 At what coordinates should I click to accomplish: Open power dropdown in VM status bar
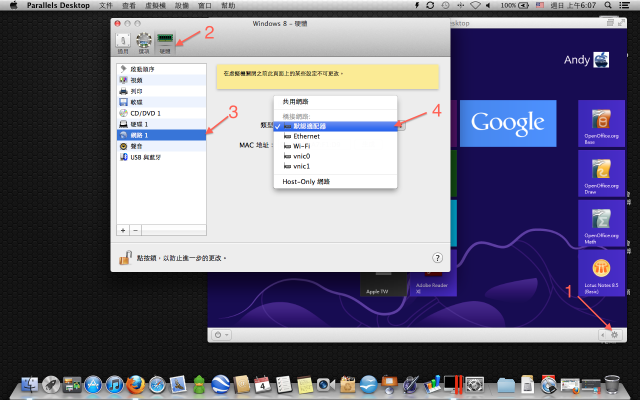click(222, 335)
